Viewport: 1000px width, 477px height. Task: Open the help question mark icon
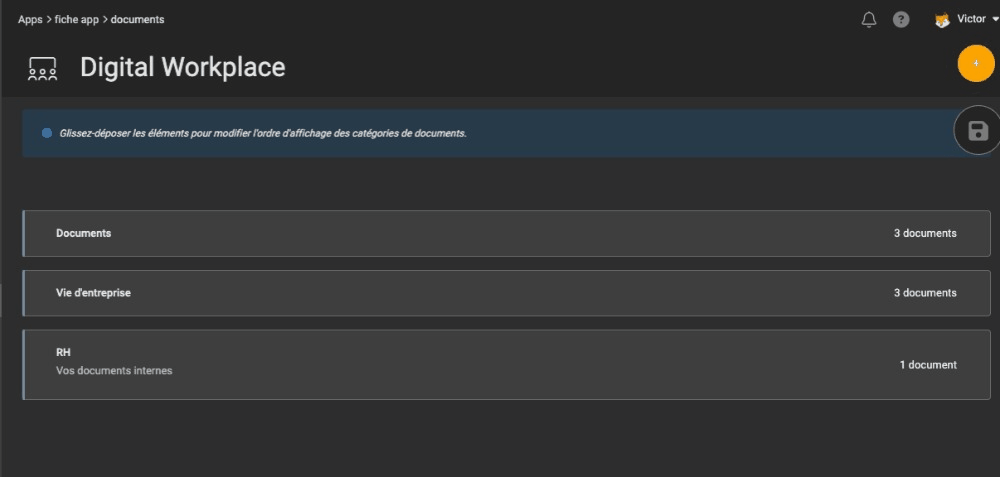pyautogui.click(x=901, y=20)
